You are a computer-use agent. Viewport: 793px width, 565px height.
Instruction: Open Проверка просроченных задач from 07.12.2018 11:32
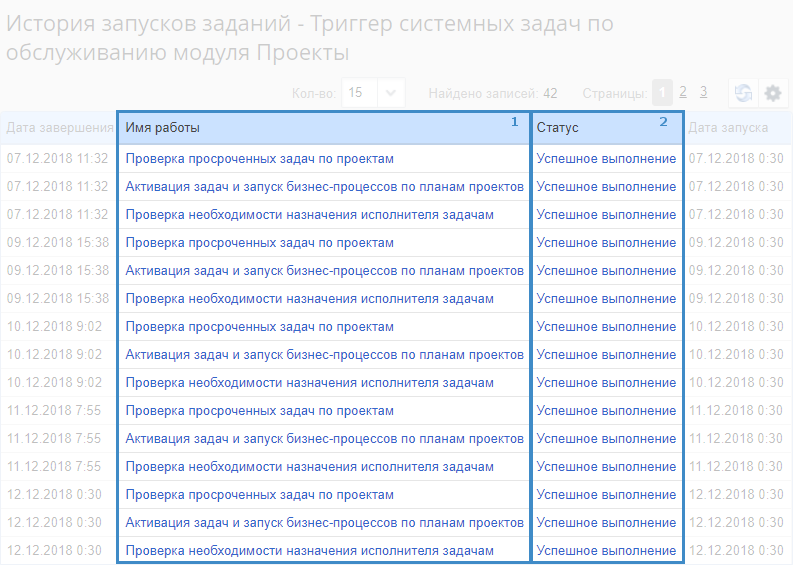point(259,158)
